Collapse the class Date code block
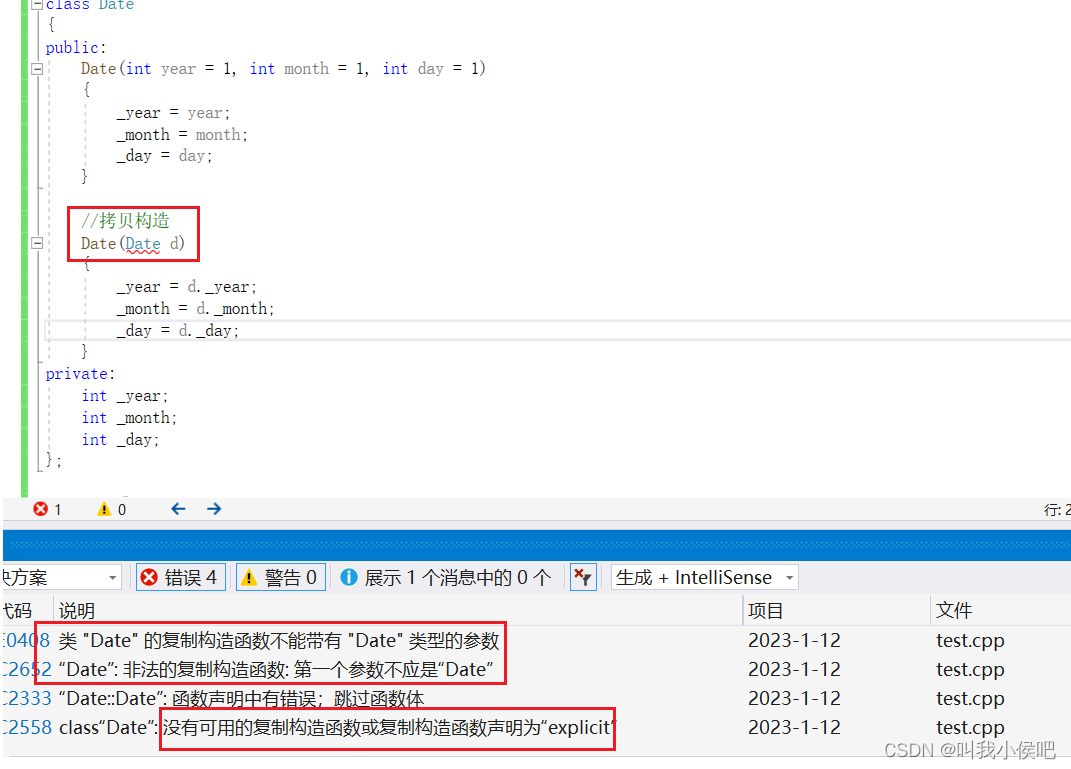This screenshot has width=1071, height=769. click(38, 4)
